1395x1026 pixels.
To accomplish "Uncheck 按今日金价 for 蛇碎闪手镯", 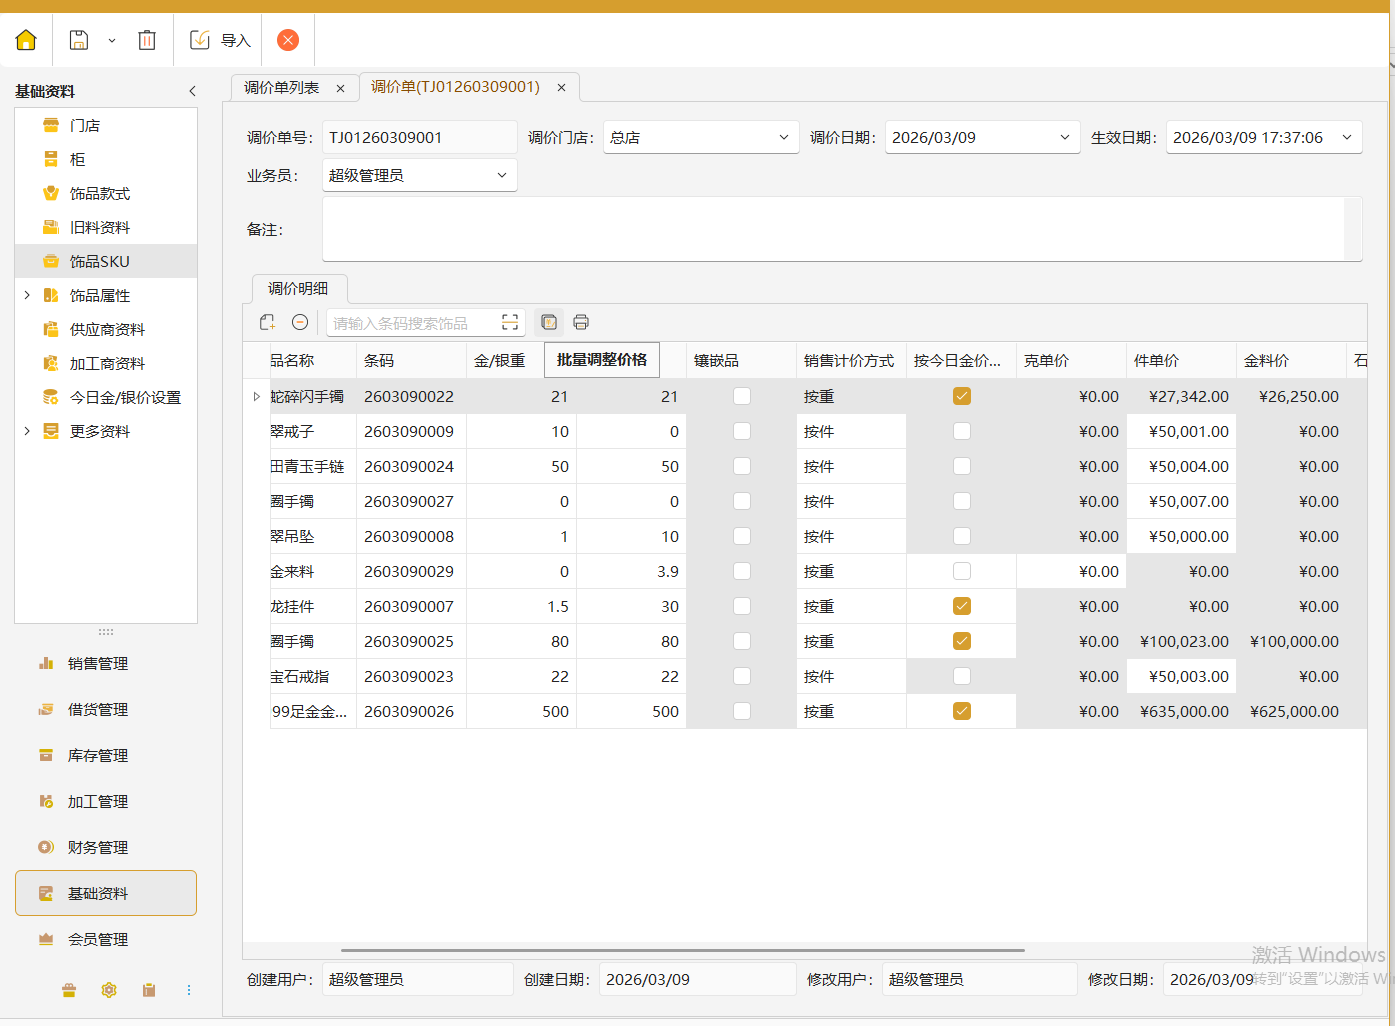I will (961, 395).
